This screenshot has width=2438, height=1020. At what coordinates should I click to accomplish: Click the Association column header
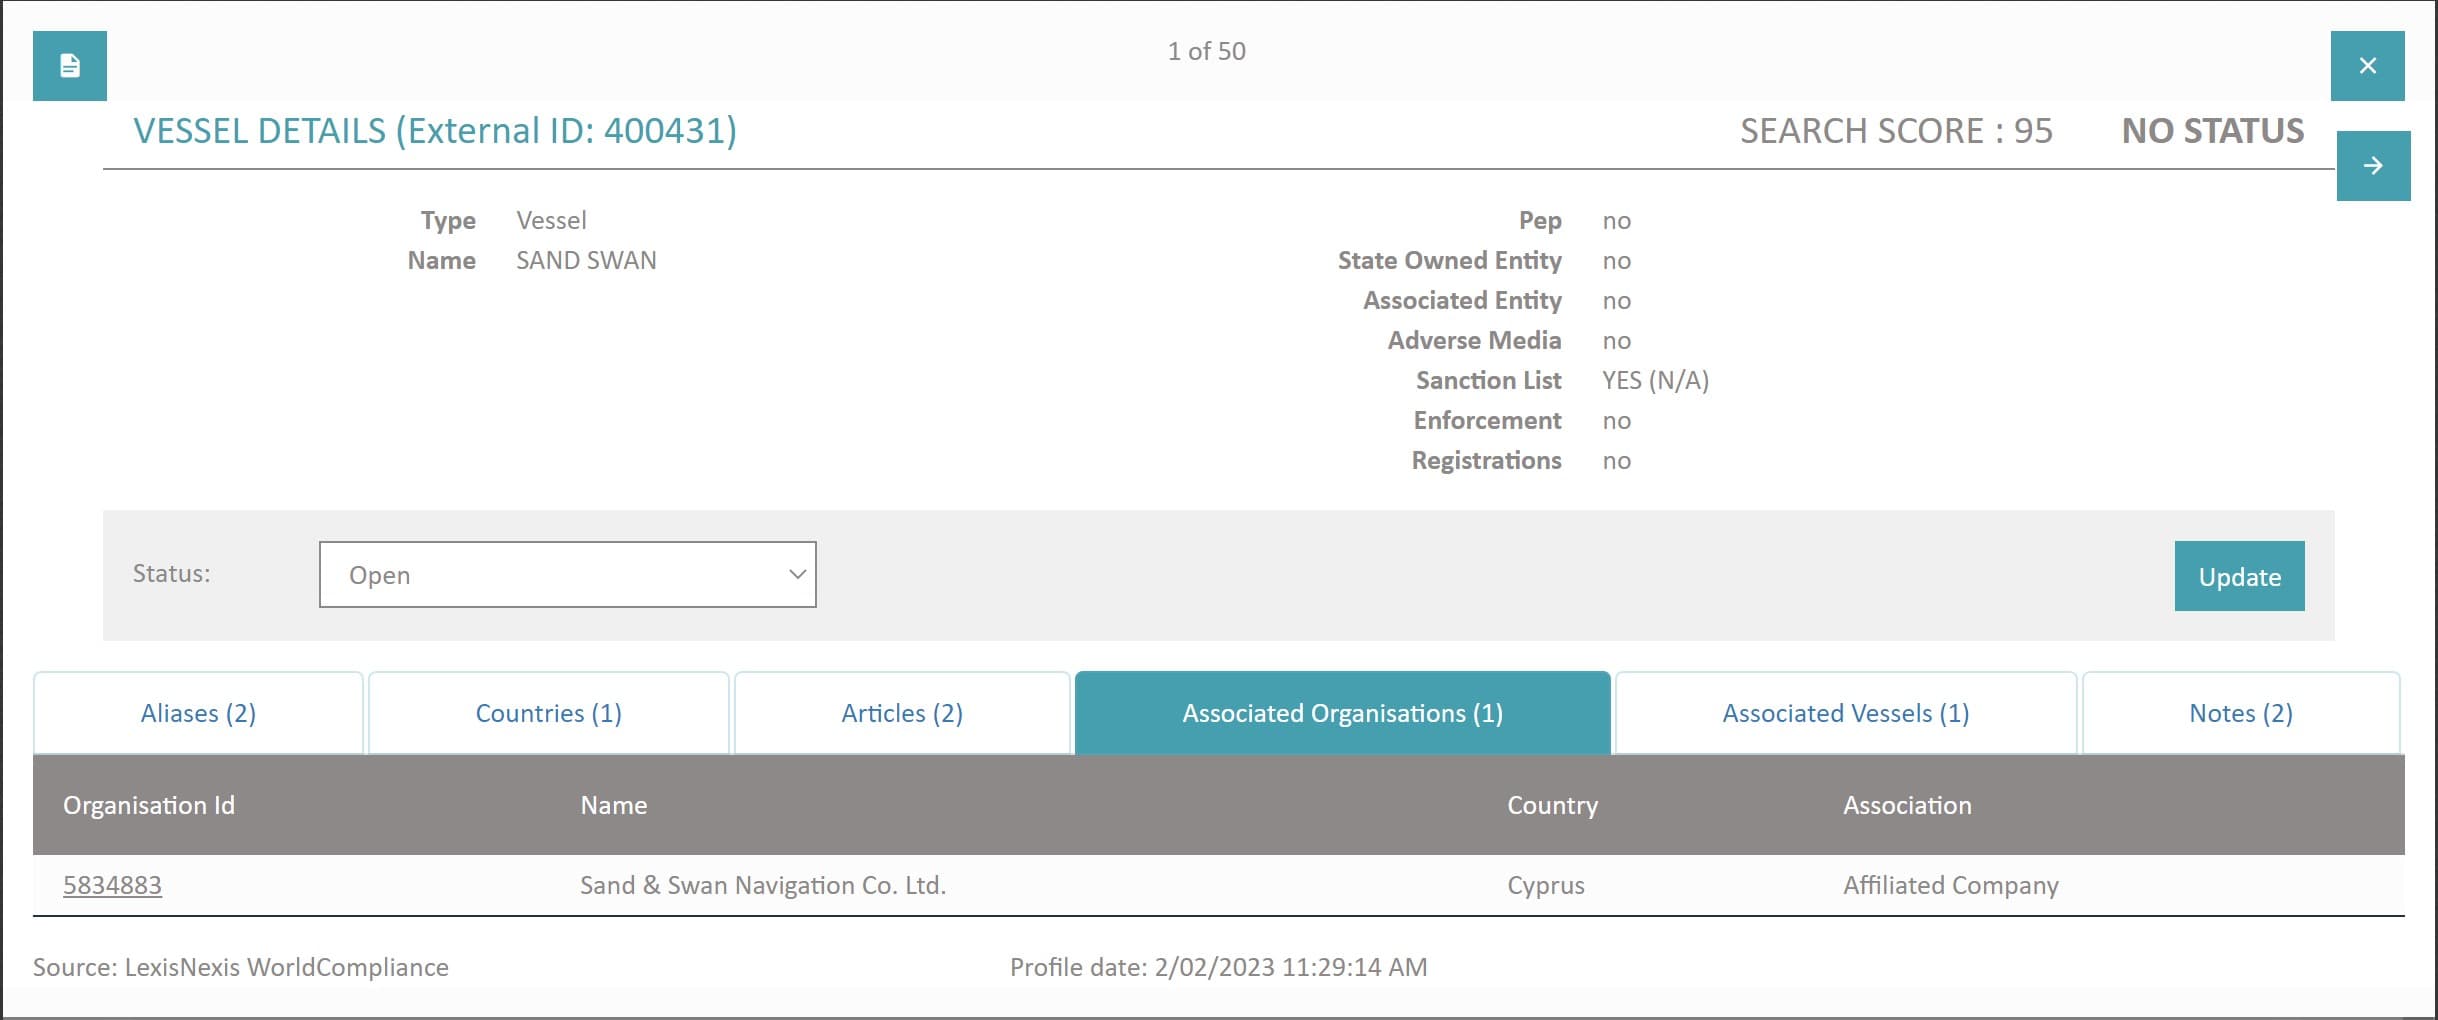(1907, 805)
